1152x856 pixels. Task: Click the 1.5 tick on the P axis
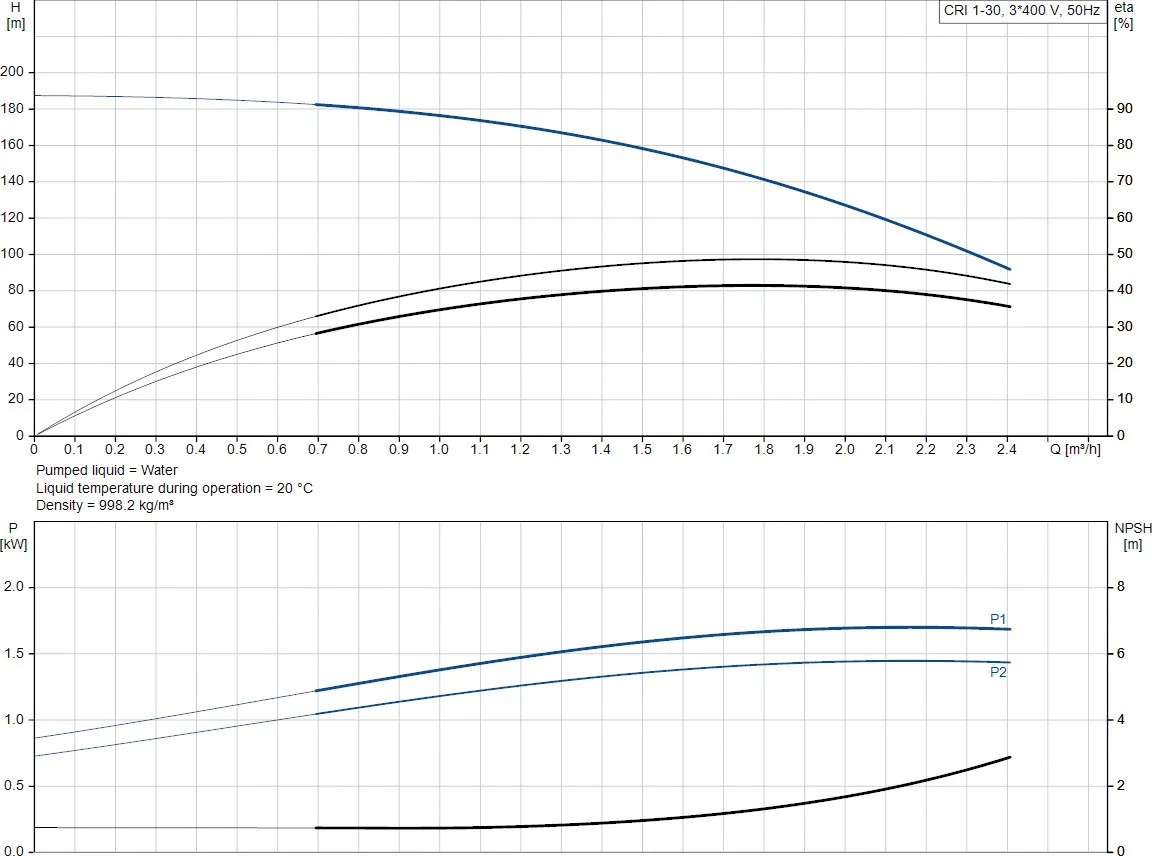(x=14, y=653)
